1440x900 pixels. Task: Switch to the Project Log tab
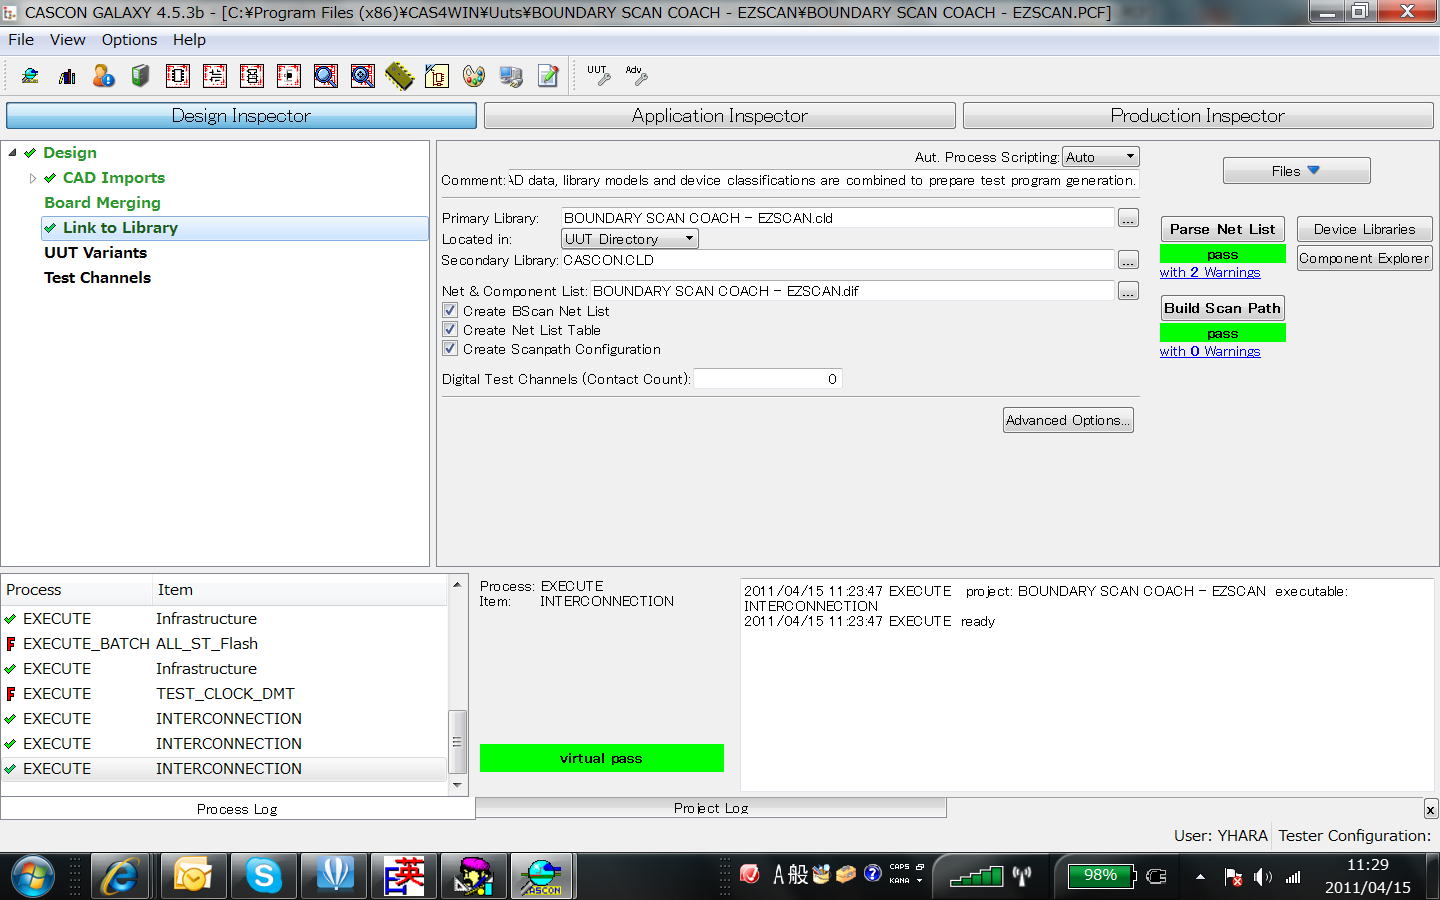(711, 808)
